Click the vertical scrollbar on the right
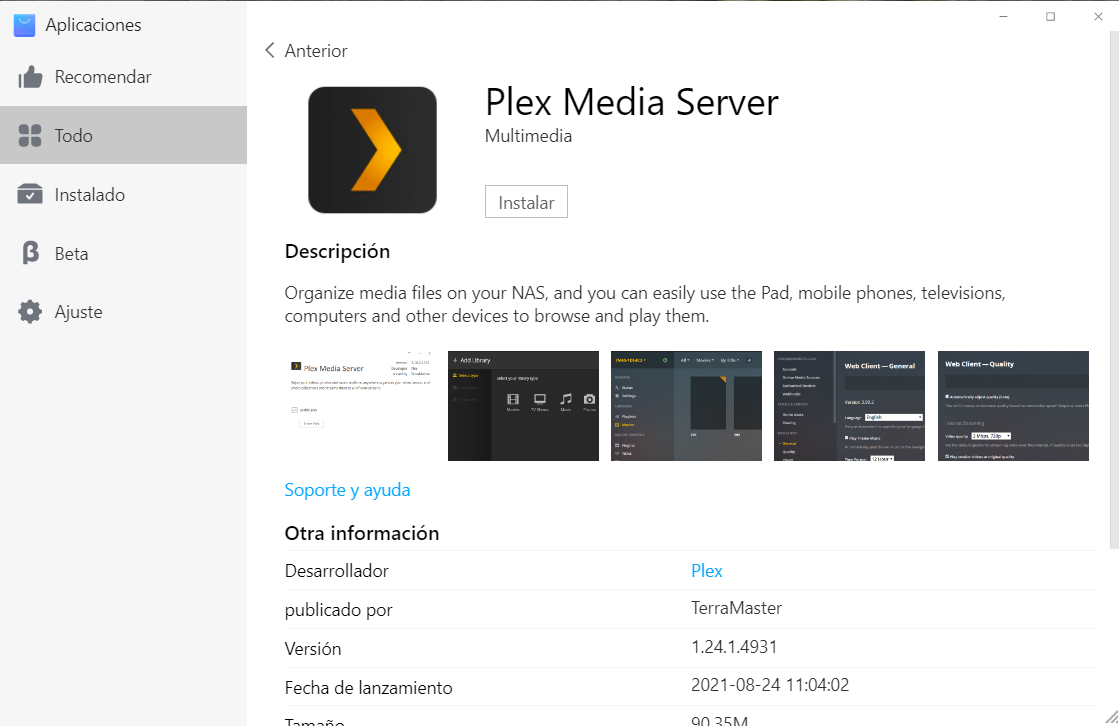This screenshot has width=1119, height=726. [1114, 289]
